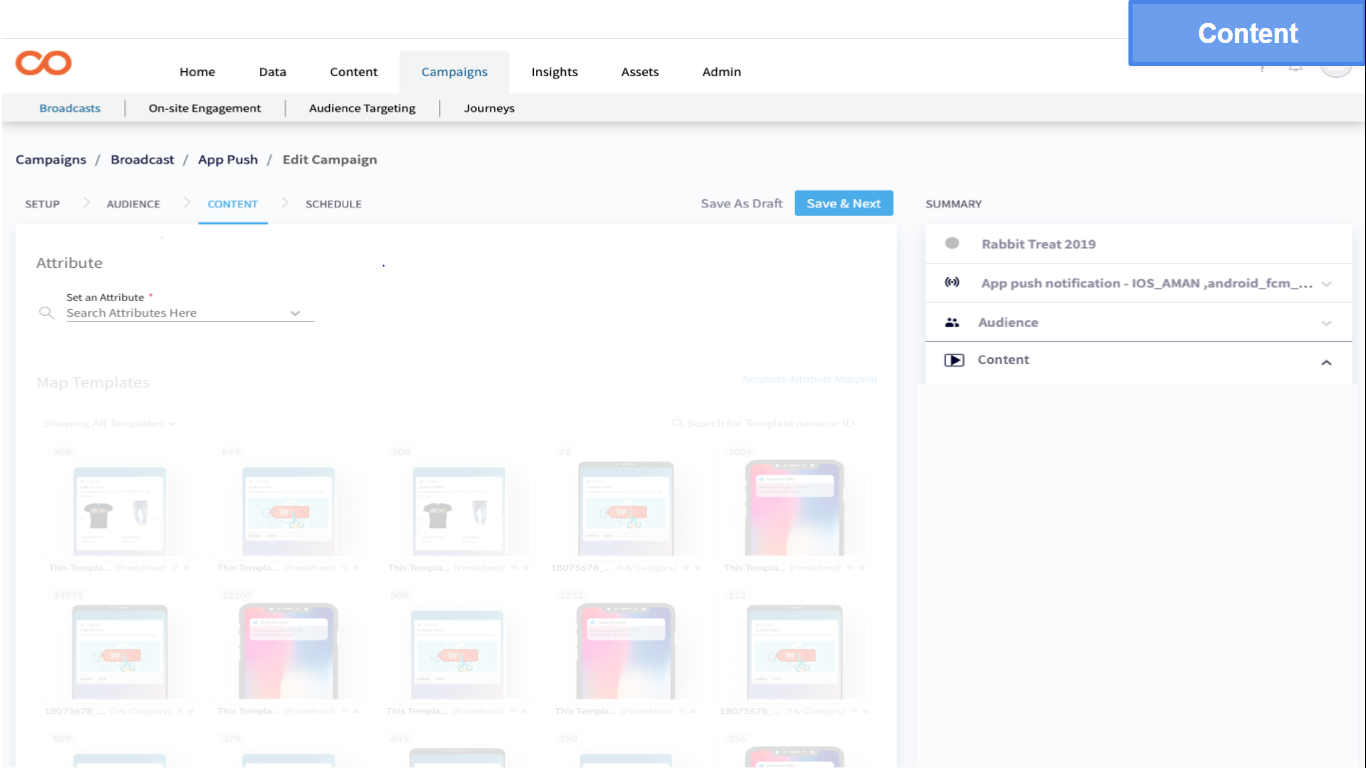Click the Save & Next button
Image resolution: width=1366 pixels, height=768 pixels.
tap(844, 203)
